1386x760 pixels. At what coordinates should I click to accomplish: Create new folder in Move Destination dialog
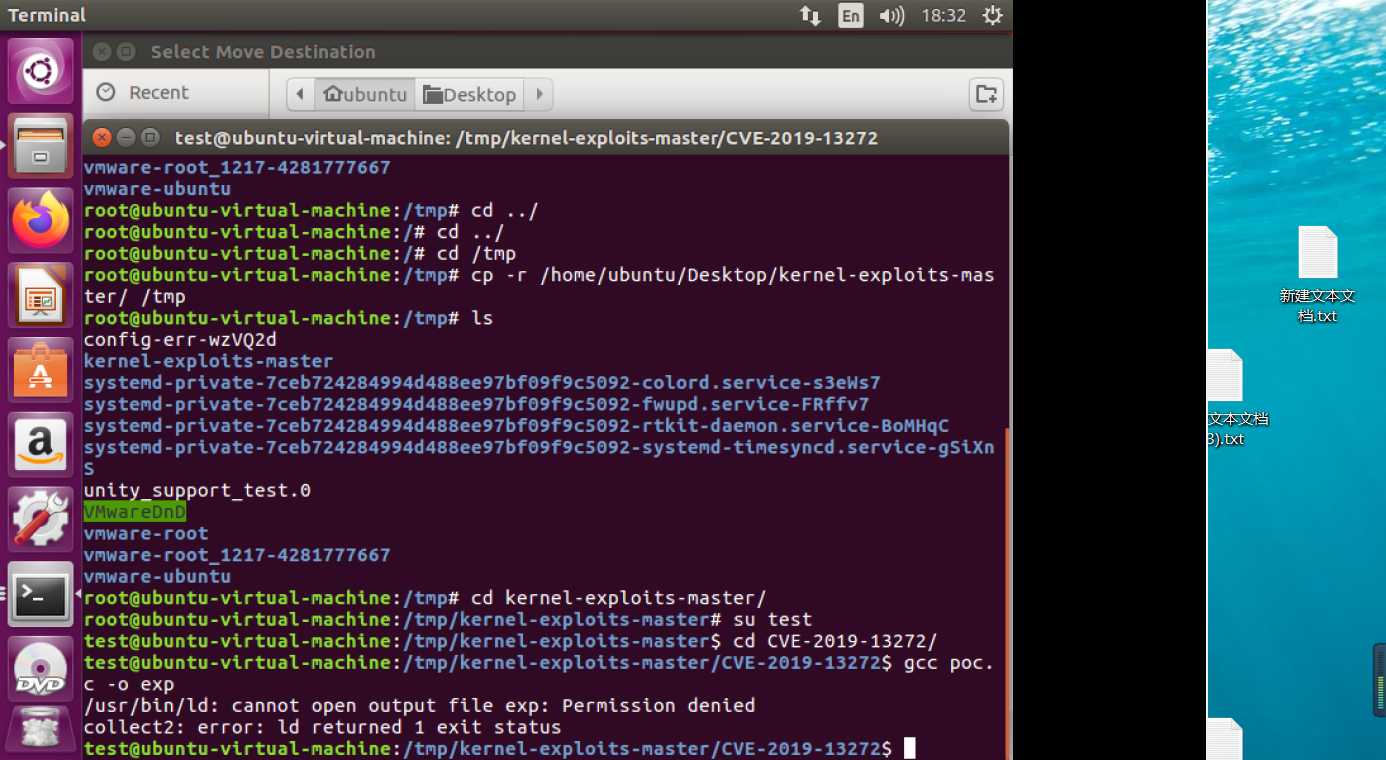point(986,95)
